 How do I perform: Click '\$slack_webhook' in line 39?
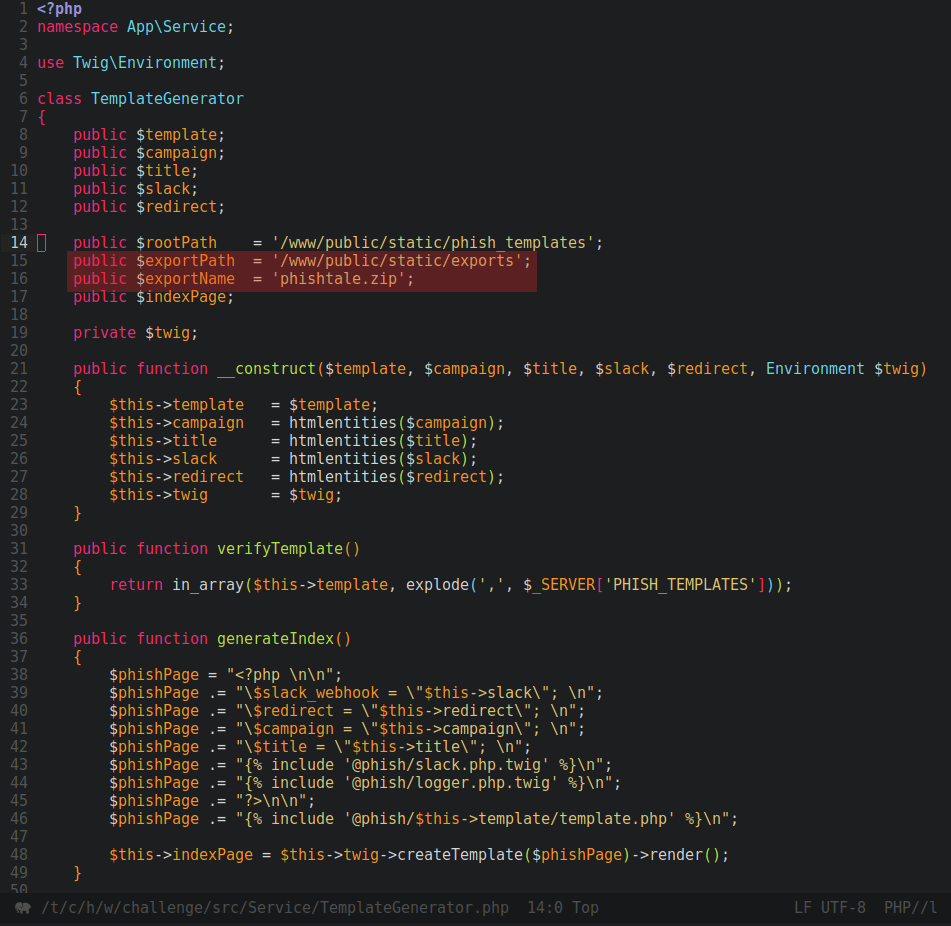coord(311,693)
